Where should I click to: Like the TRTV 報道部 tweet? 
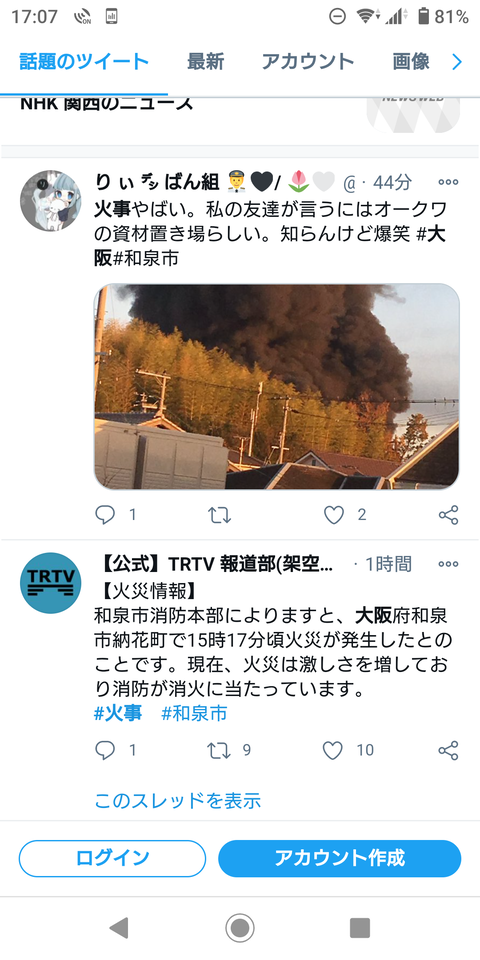point(332,750)
